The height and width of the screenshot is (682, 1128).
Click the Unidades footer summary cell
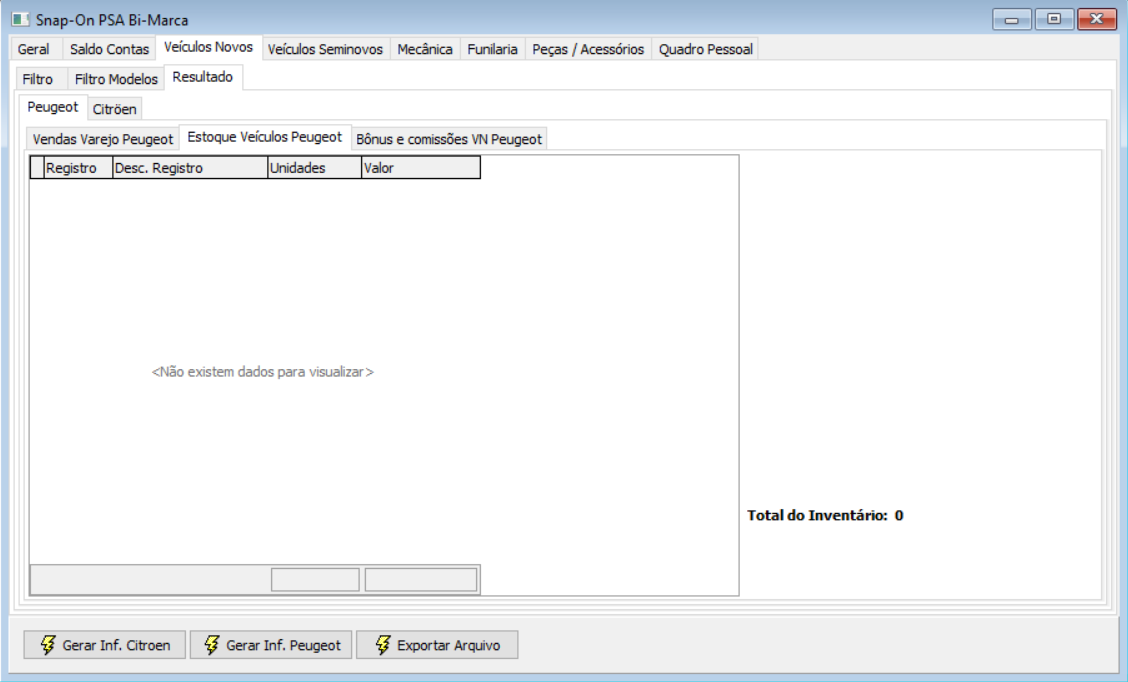coord(315,580)
